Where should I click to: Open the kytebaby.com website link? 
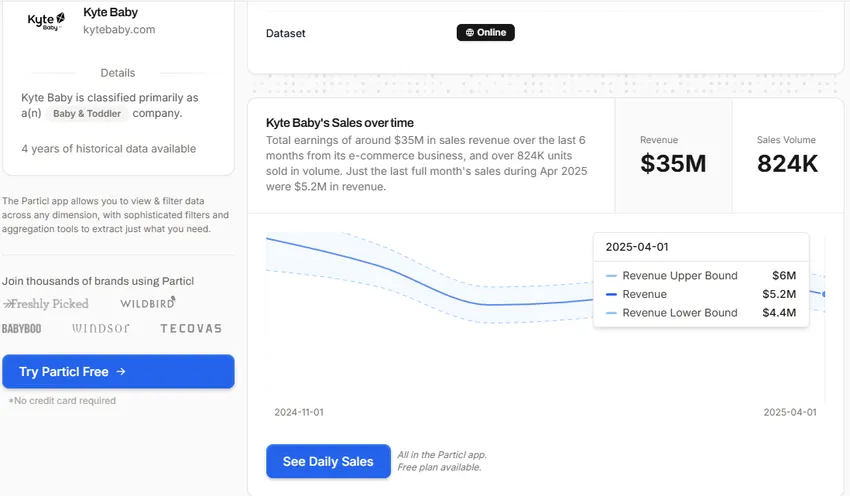119,30
